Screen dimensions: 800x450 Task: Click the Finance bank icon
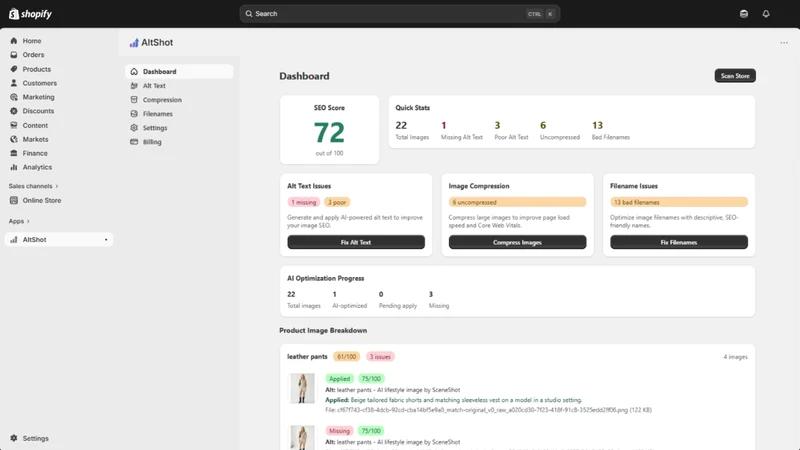point(14,153)
